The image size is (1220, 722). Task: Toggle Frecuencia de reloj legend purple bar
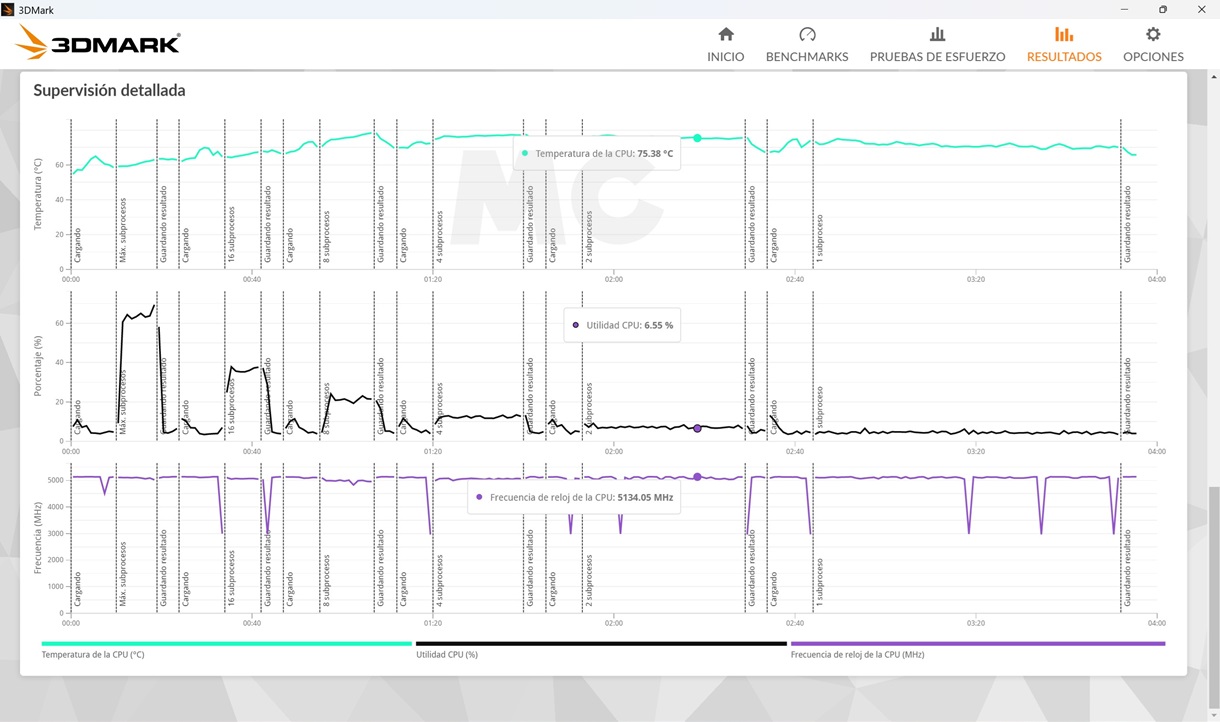977,644
